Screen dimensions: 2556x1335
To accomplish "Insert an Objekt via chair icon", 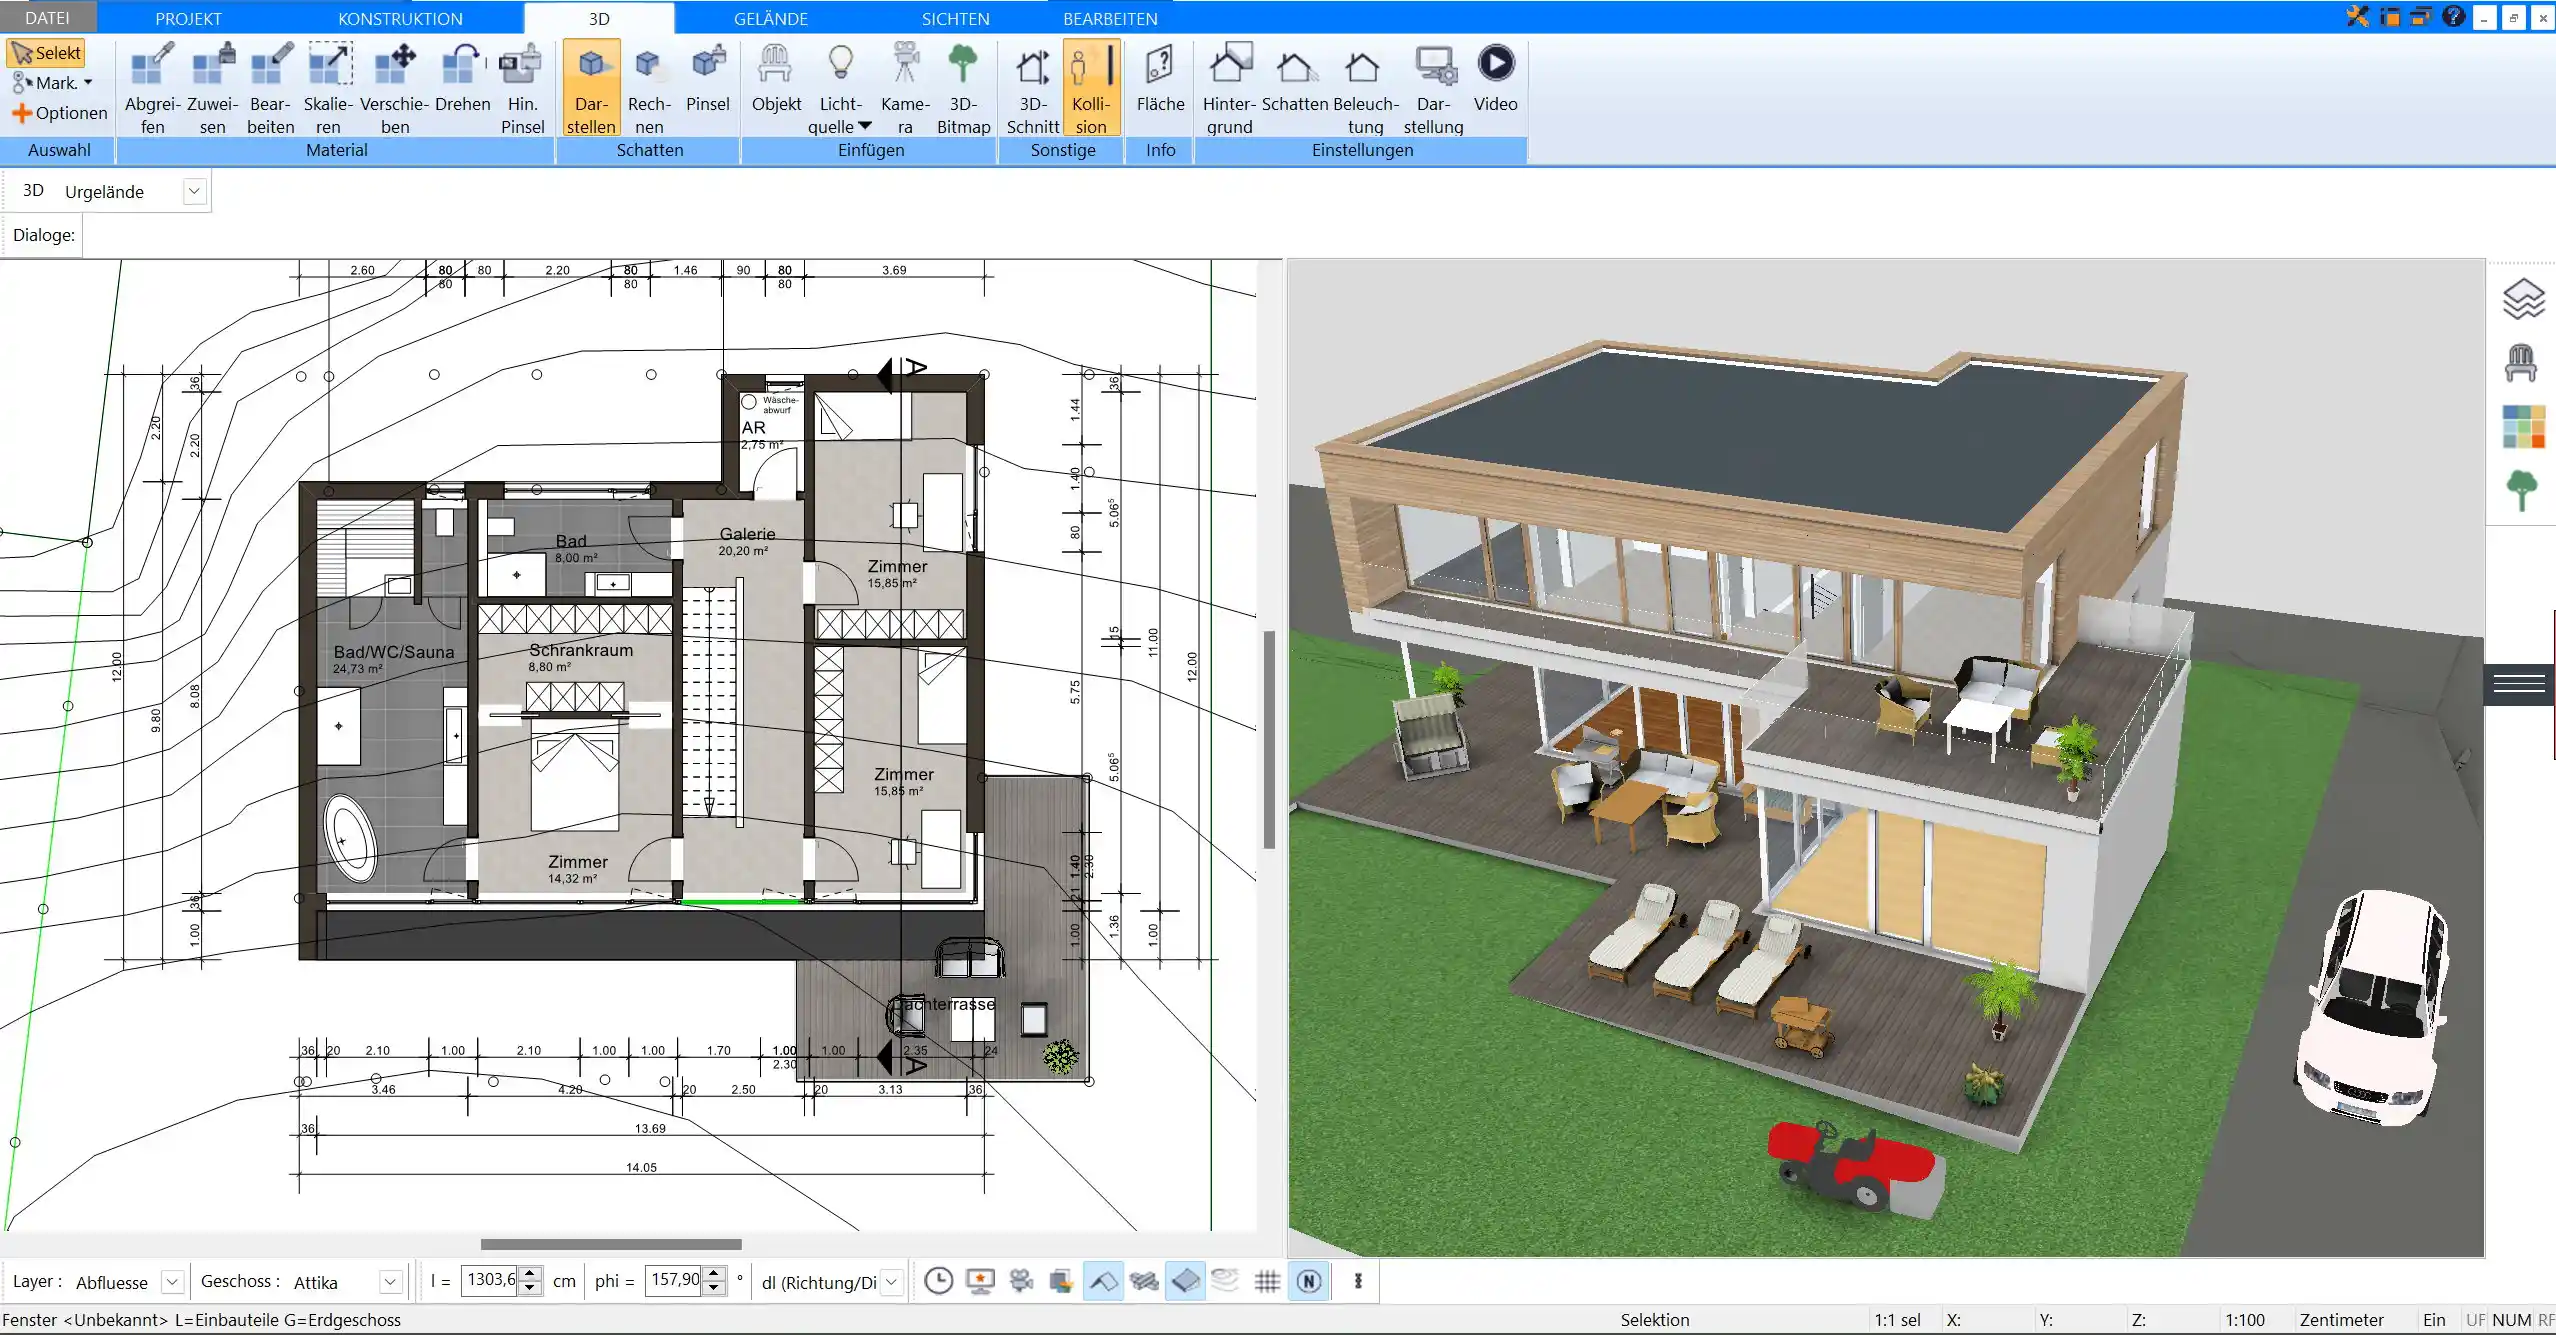I will [776, 78].
